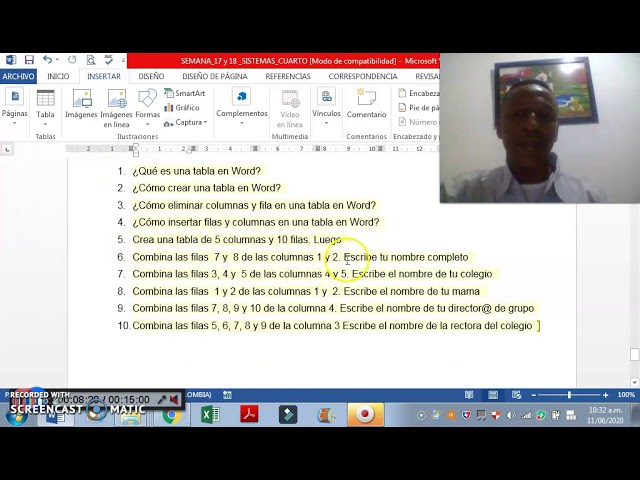Insert a Gráfico chart

[x=182, y=108]
